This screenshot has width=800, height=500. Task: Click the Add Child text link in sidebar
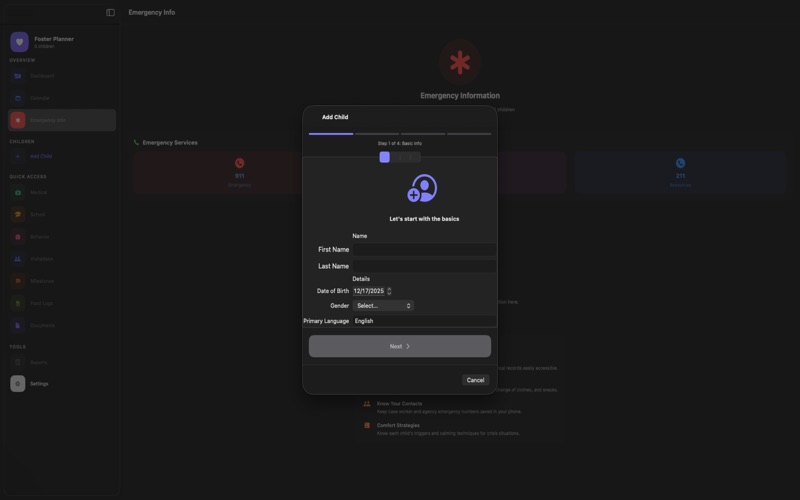[41, 156]
